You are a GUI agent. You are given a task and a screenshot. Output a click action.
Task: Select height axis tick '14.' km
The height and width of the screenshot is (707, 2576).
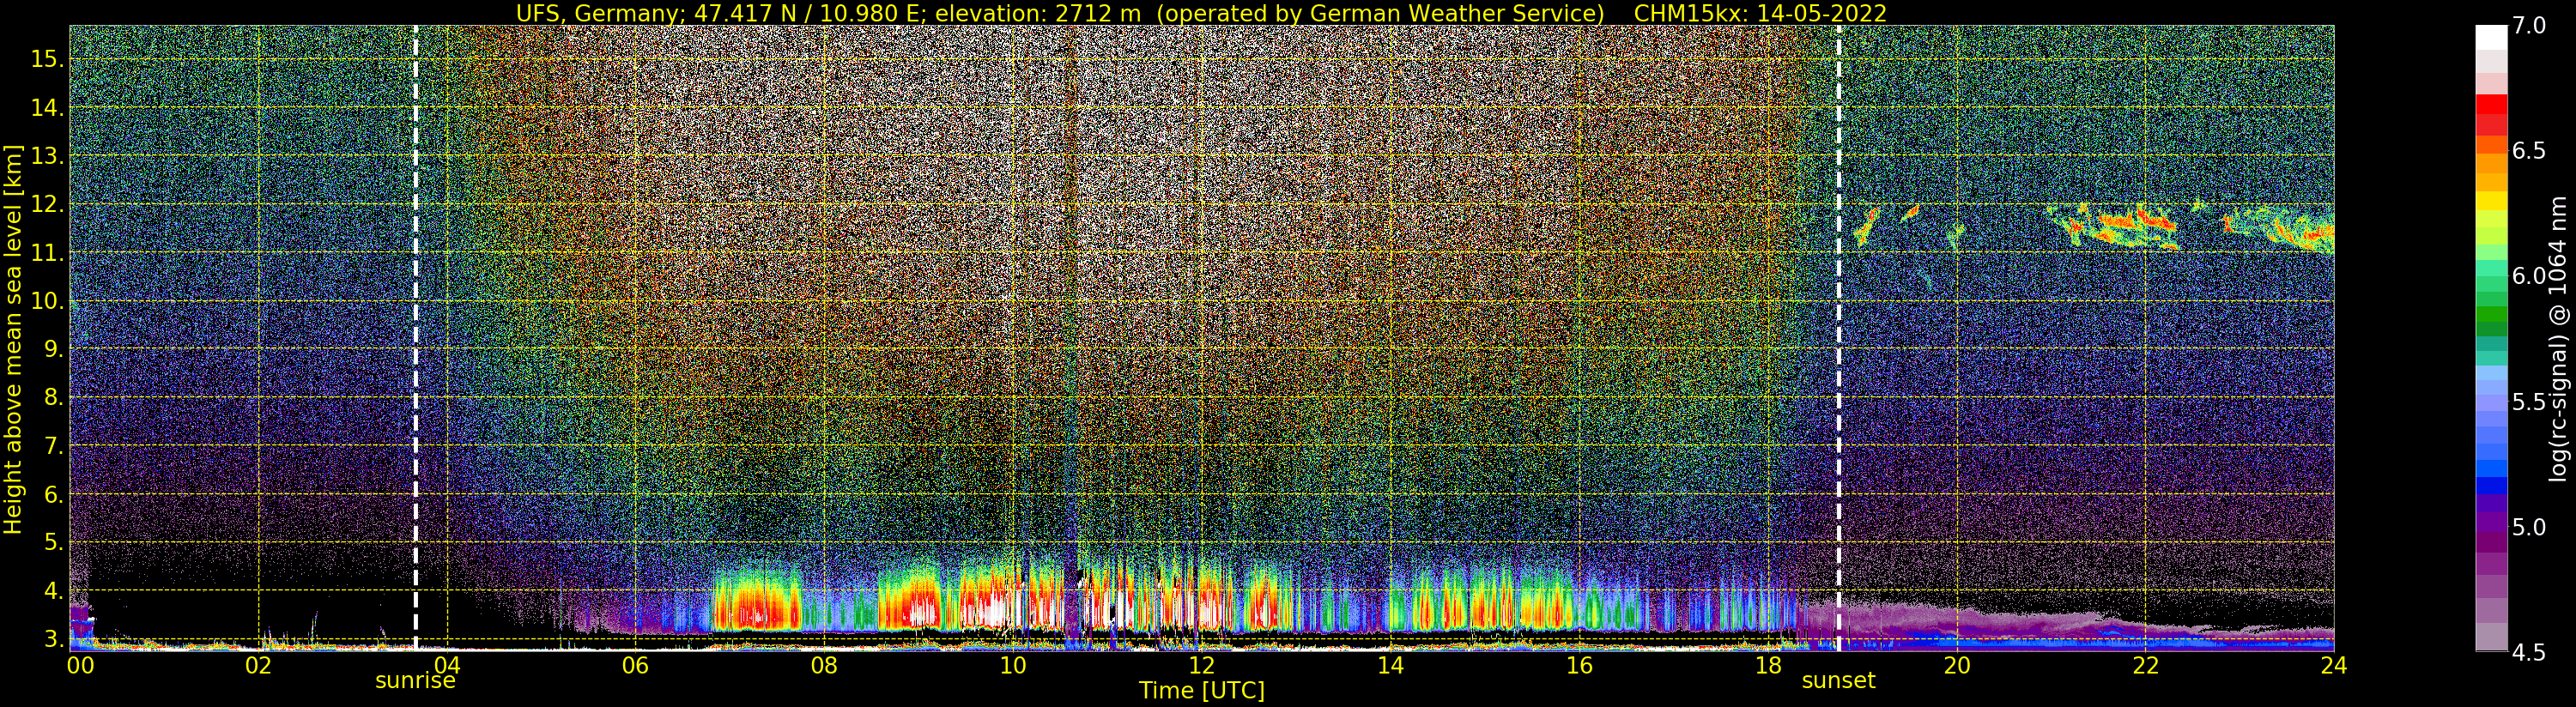pos(48,108)
